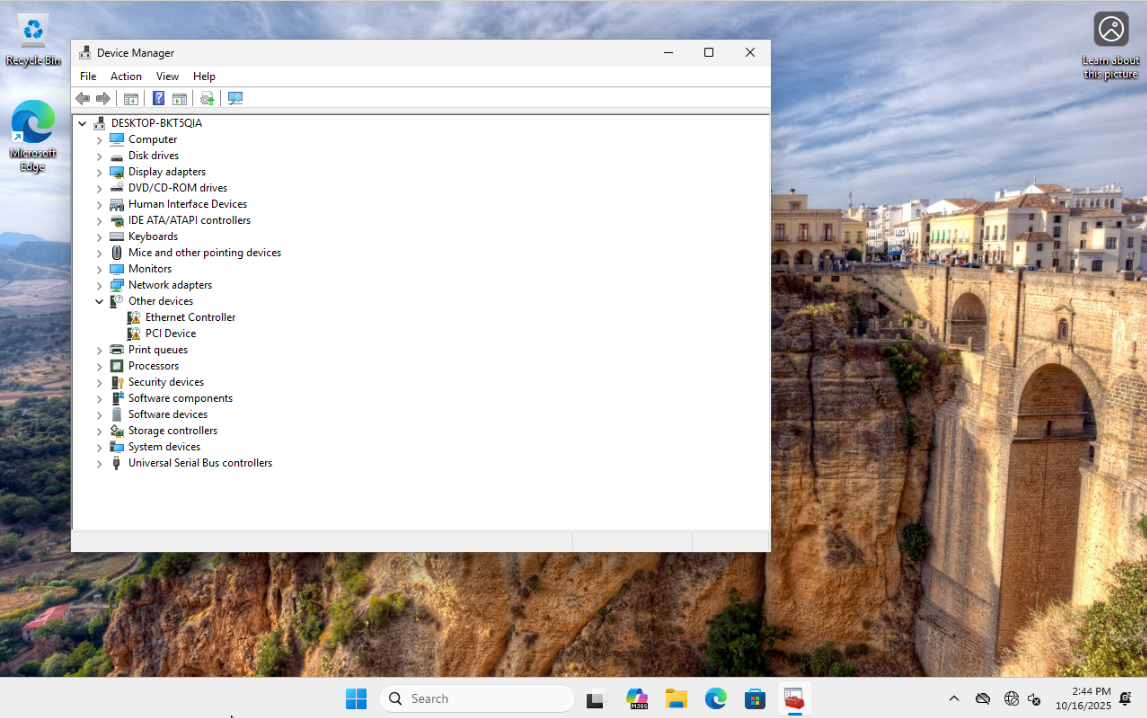This screenshot has height=718, width=1147.
Task: Select the Display adapters label
Action: (167, 172)
